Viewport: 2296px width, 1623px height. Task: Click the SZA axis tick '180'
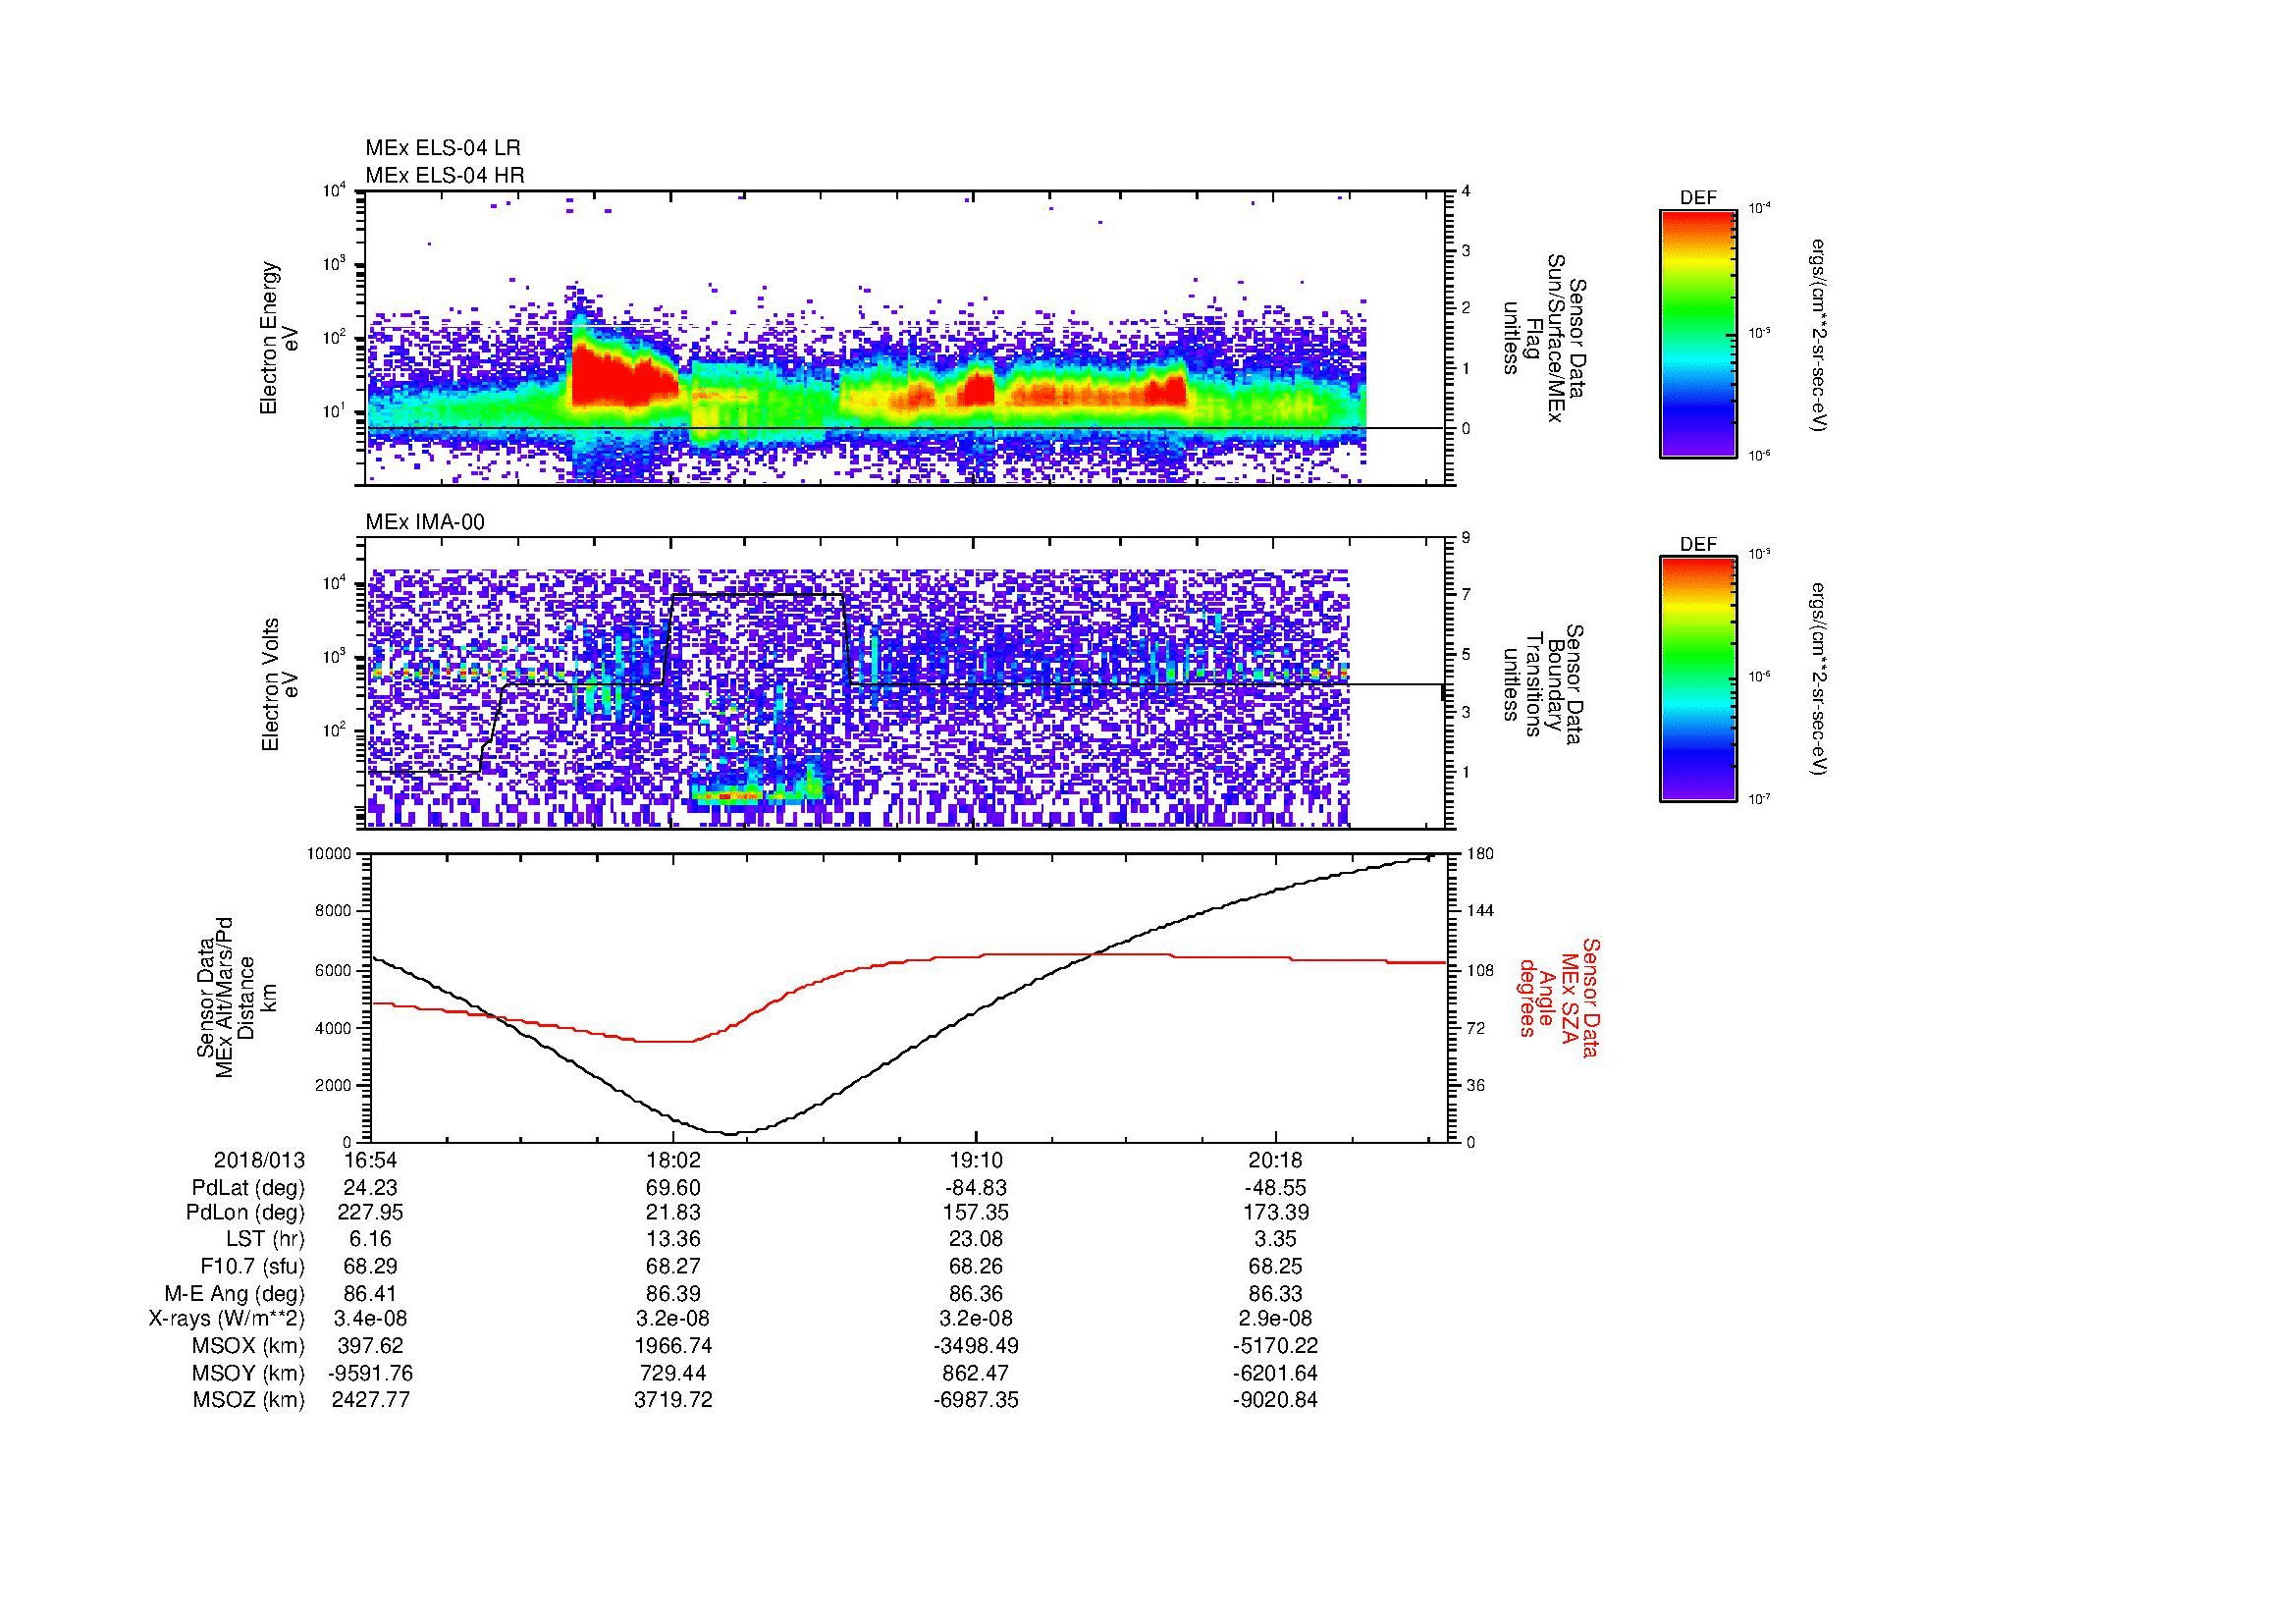(1480, 853)
